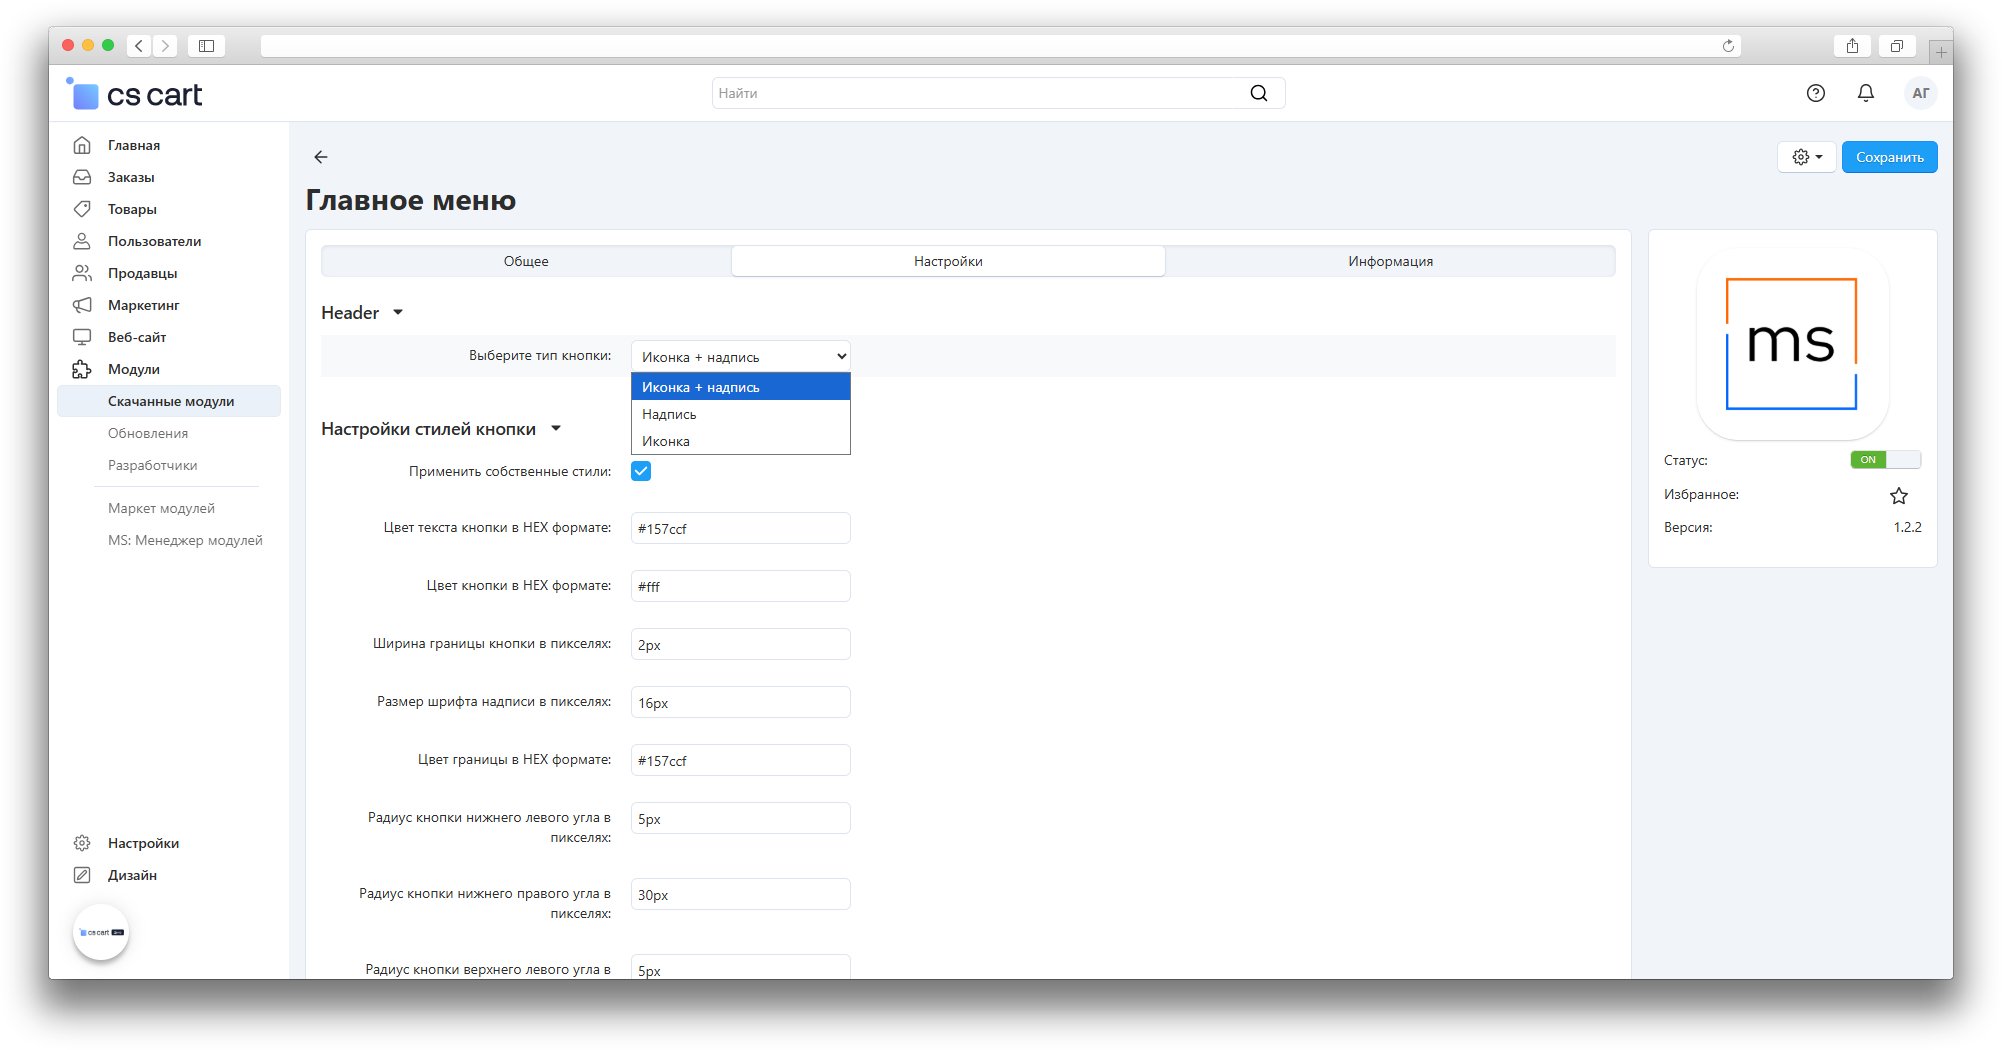2002x1050 pixels.
Task: Open Маркет модулей link in sidebar
Action: click(x=161, y=508)
